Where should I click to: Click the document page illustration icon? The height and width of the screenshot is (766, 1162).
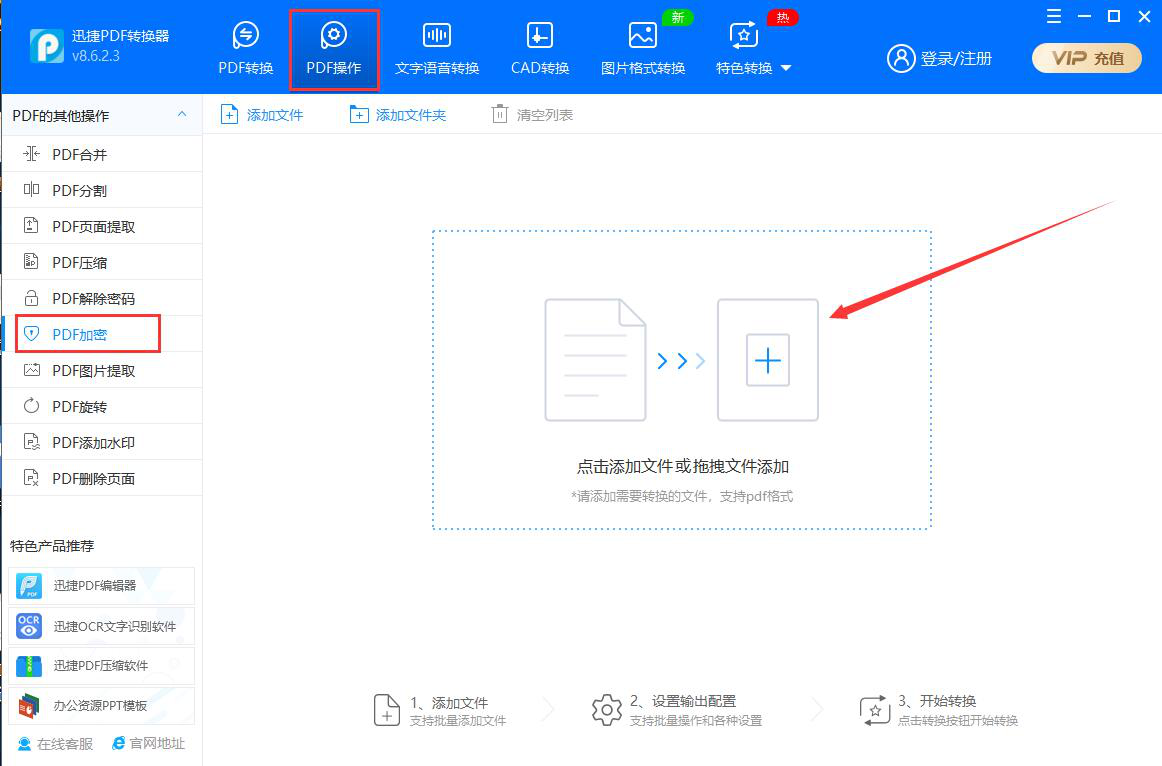coord(595,360)
